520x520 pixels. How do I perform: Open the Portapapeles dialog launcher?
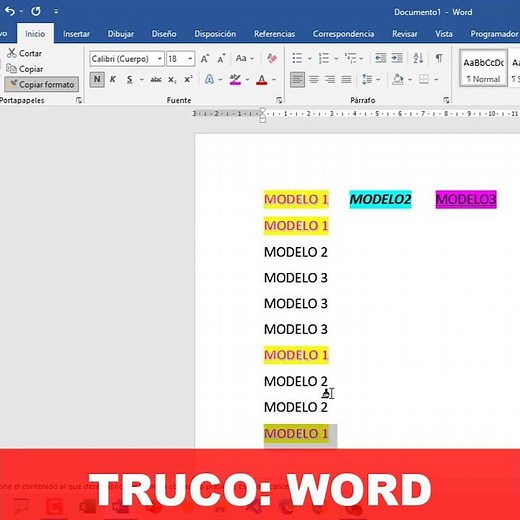(x=79, y=100)
